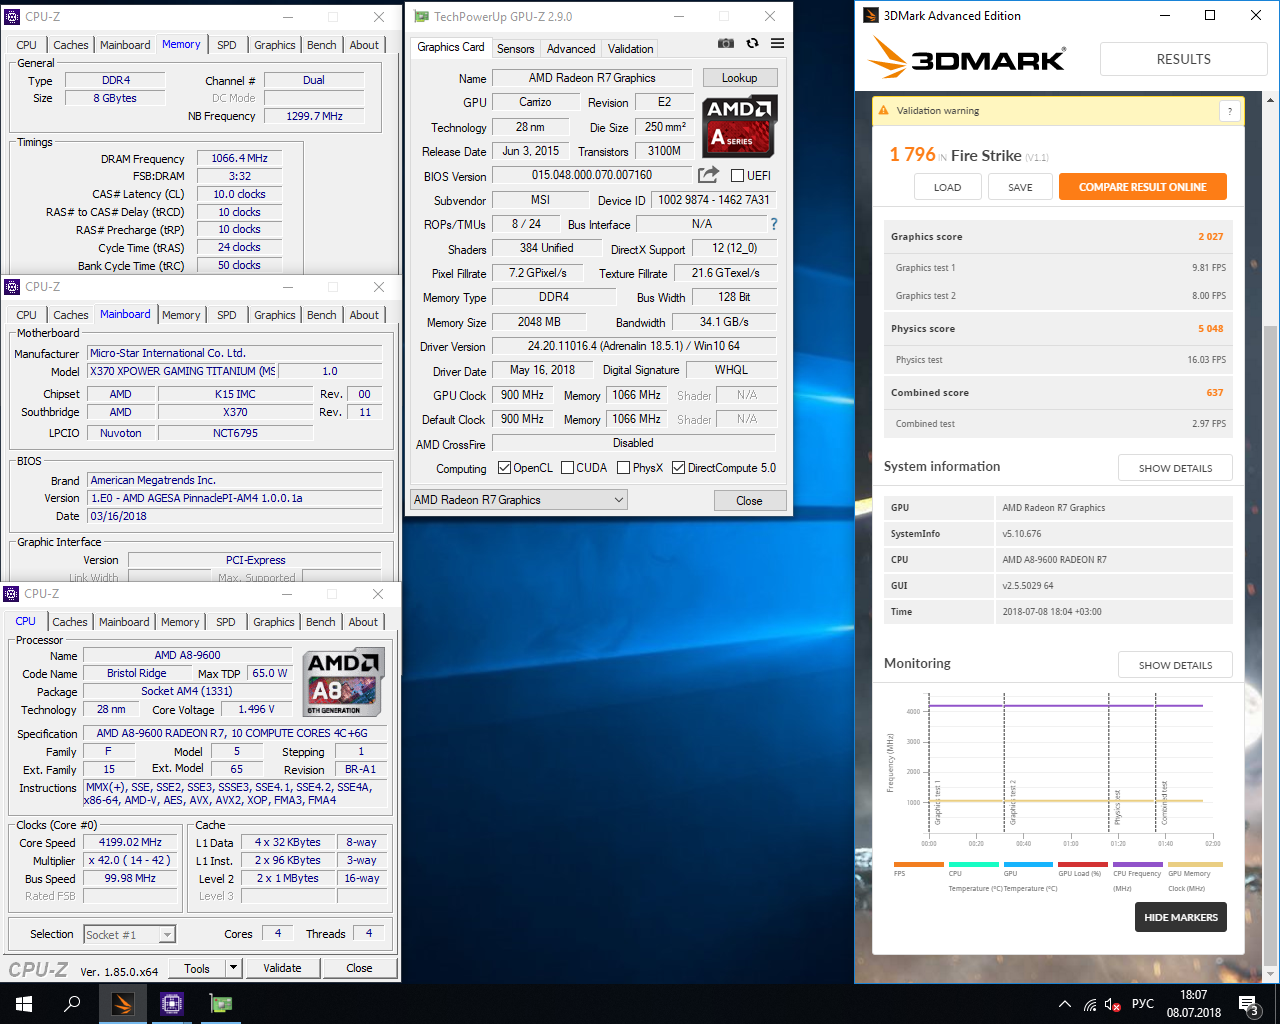Open SPD tab in CPU-Z Memory window

[x=227, y=45]
